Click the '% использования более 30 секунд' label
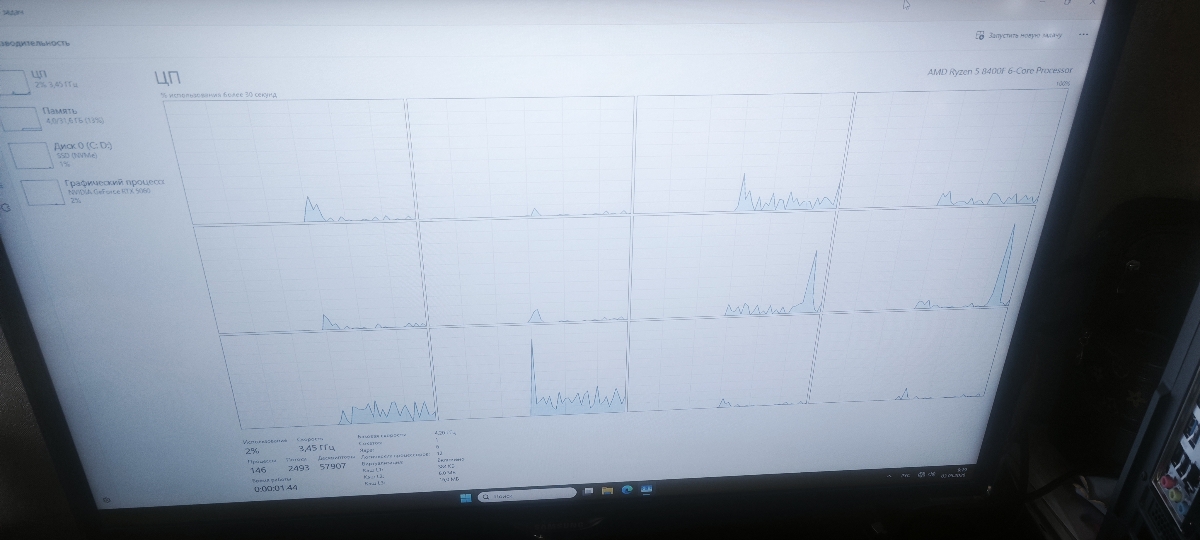The width and height of the screenshot is (1200, 540). [x=218, y=95]
